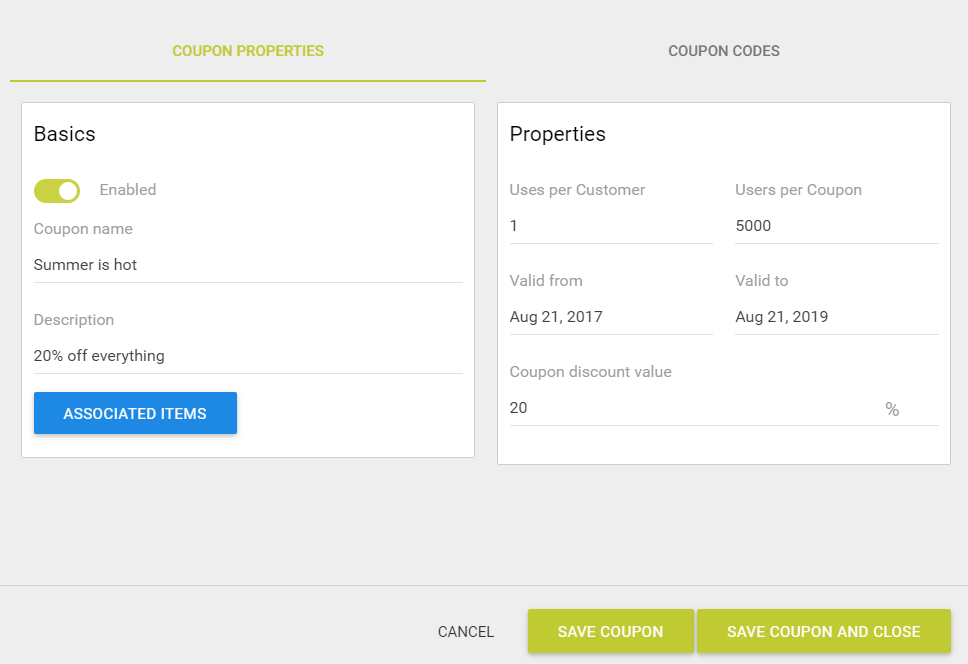Cancel editing the coupon
Screen dimensions: 968x664
[465, 631]
